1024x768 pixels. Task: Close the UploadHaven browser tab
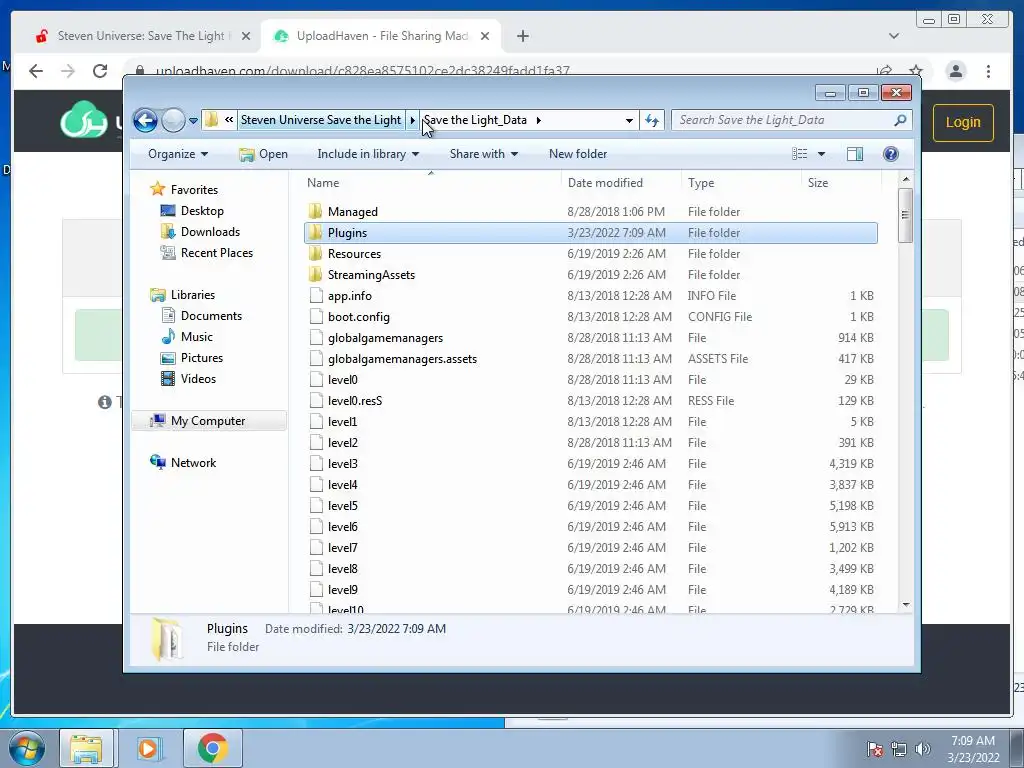485,36
